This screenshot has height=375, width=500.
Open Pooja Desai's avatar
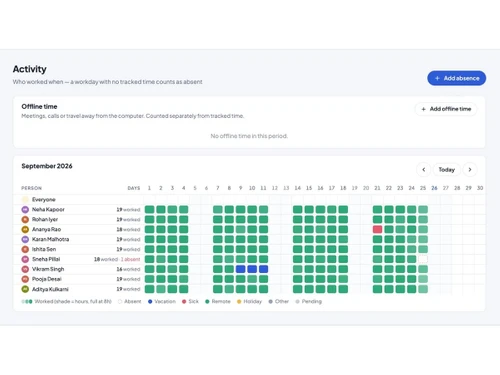click(x=25, y=279)
